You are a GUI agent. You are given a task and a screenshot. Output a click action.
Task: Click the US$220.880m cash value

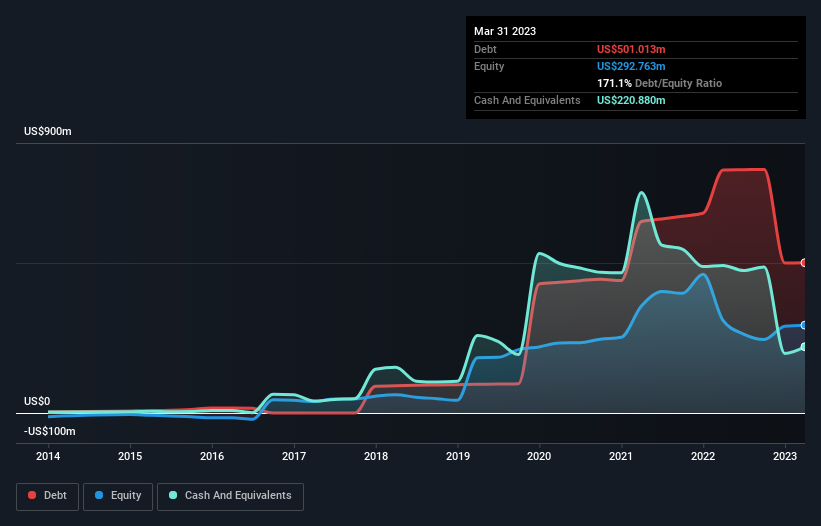631,100
